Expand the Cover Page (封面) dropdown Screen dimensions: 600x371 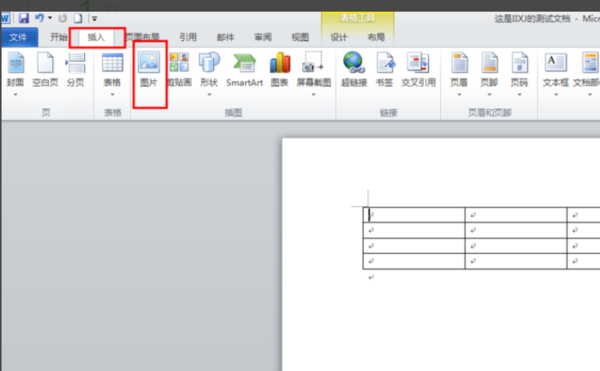(x=16, y=94)
